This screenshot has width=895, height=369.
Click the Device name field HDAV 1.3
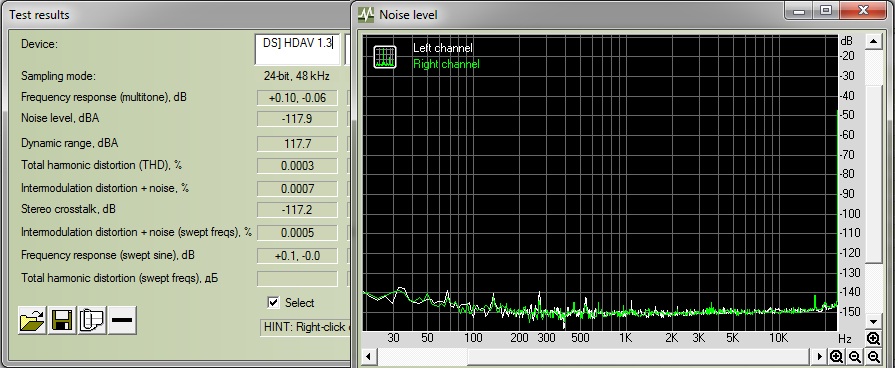pos(297,49)
